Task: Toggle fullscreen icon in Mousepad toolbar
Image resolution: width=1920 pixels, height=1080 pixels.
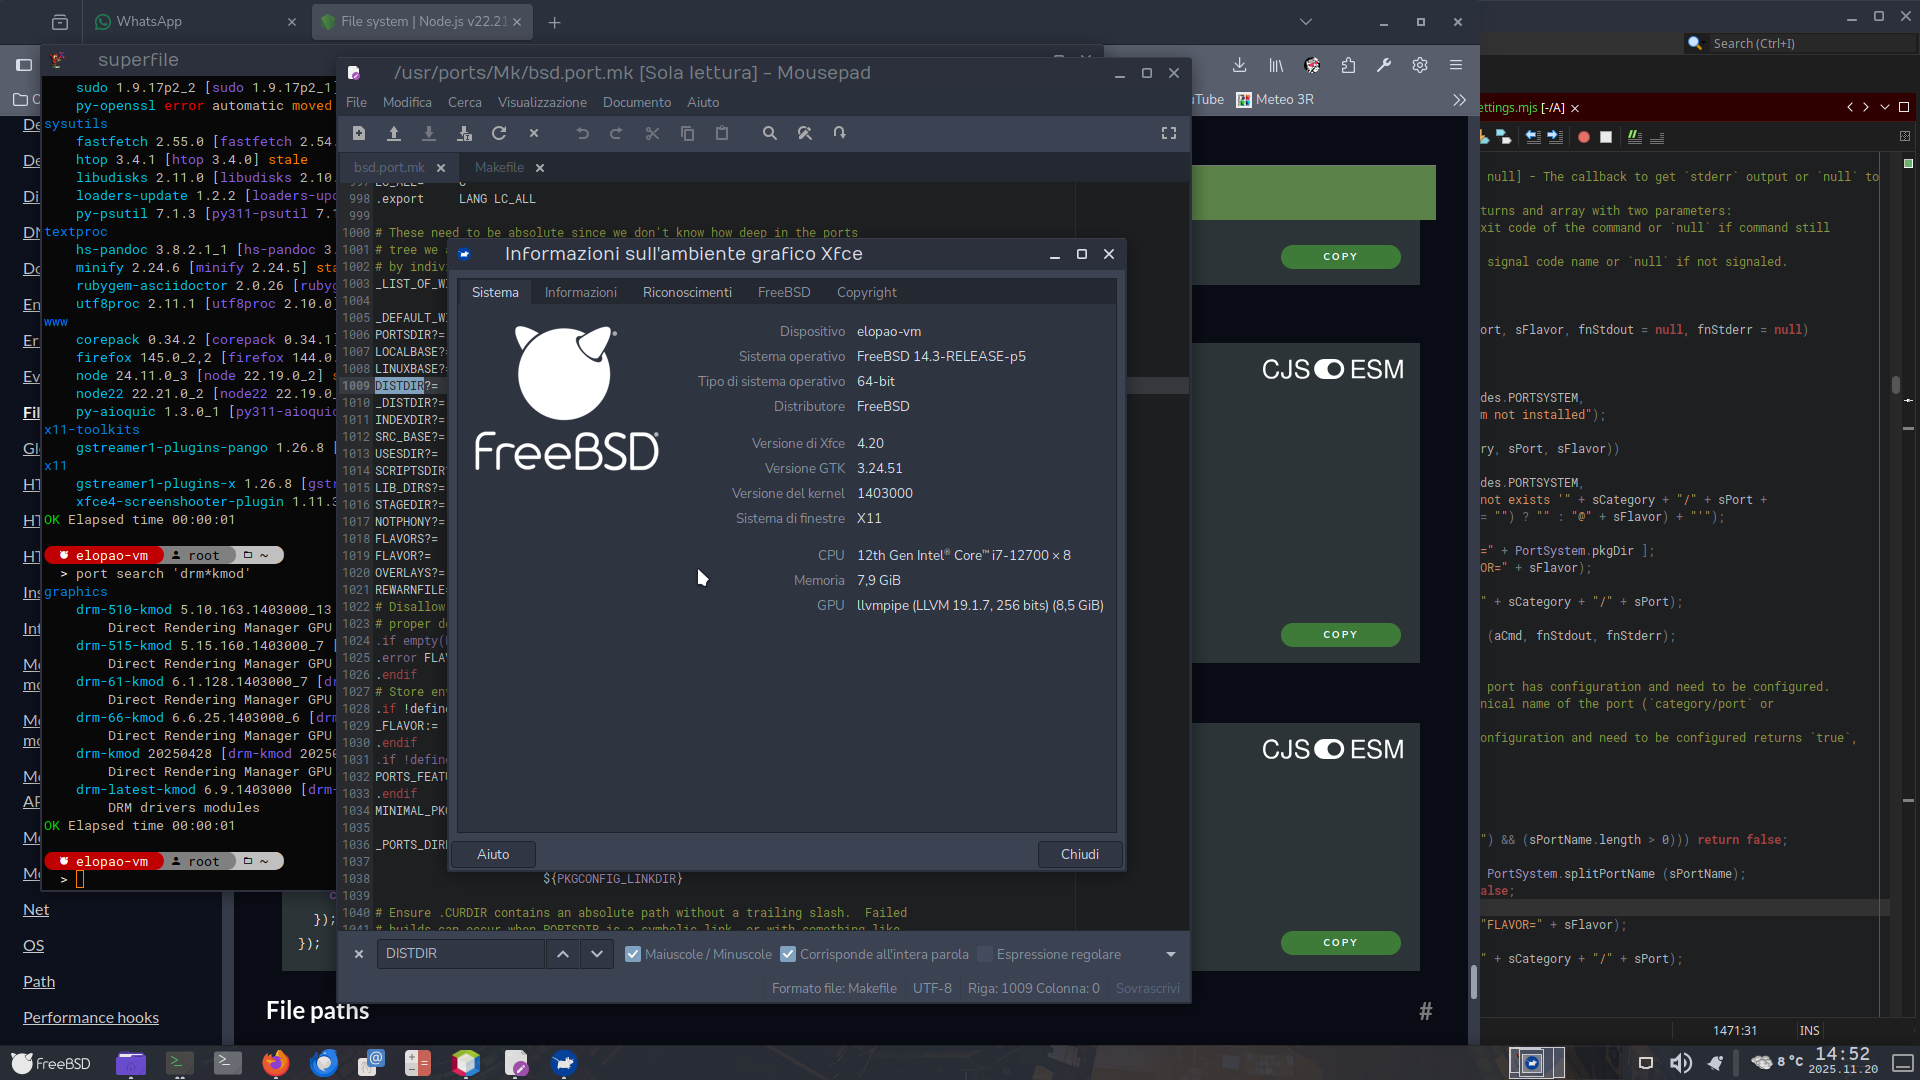Action: [1168, 133]
